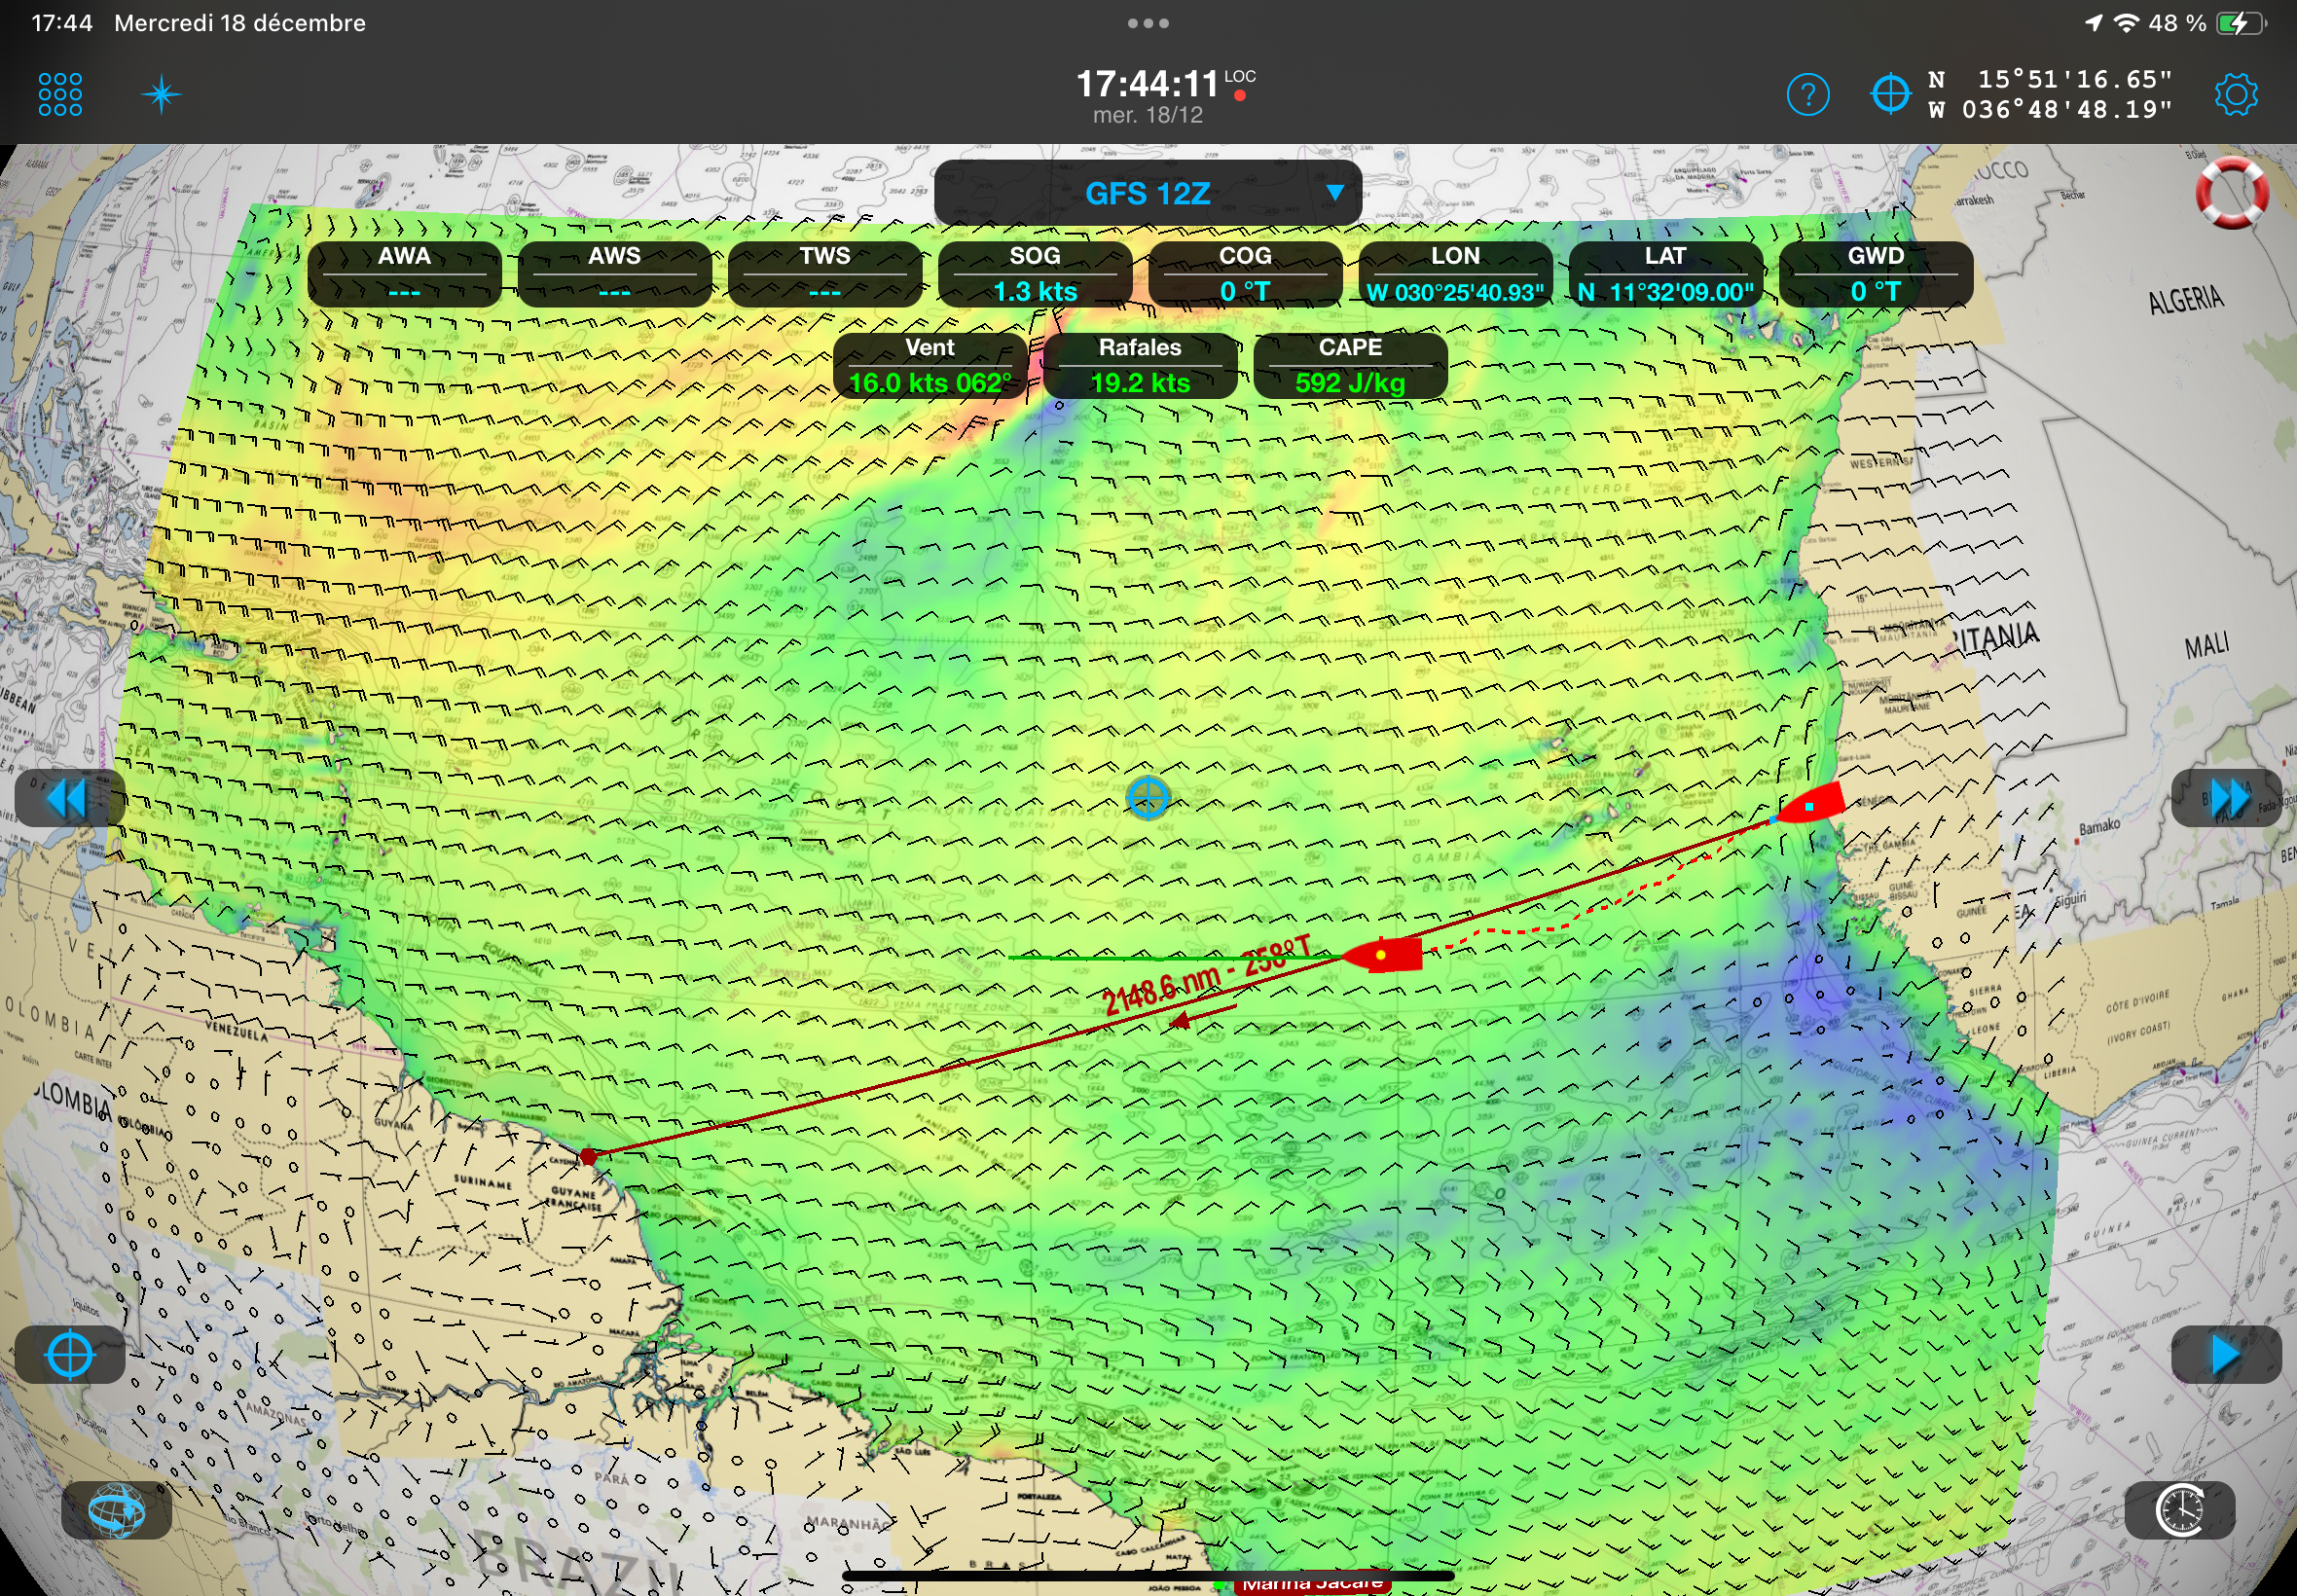Viewport: 2297px width, 1596px height.
Task: Open the help question mark icon
Action: coord(1807,95)
